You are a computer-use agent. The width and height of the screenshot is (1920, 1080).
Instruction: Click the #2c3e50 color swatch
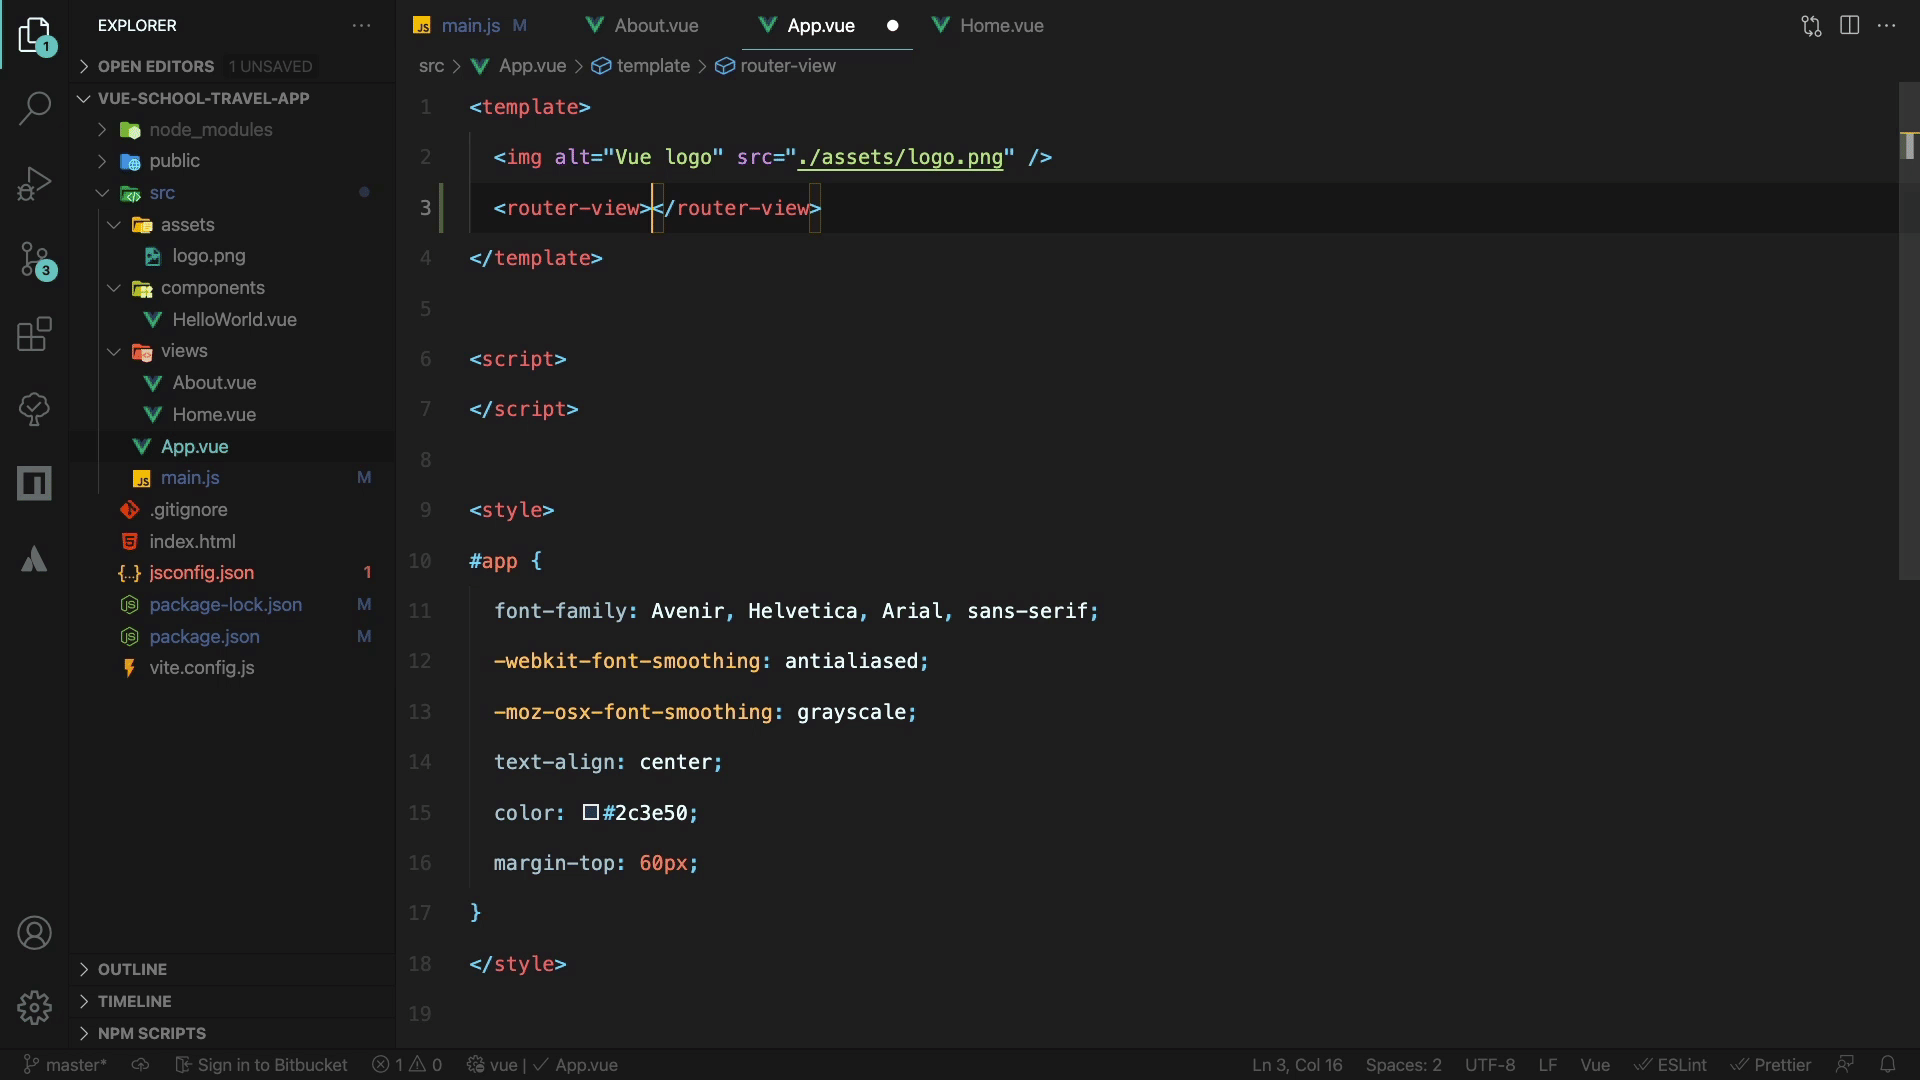pos(591,813)
